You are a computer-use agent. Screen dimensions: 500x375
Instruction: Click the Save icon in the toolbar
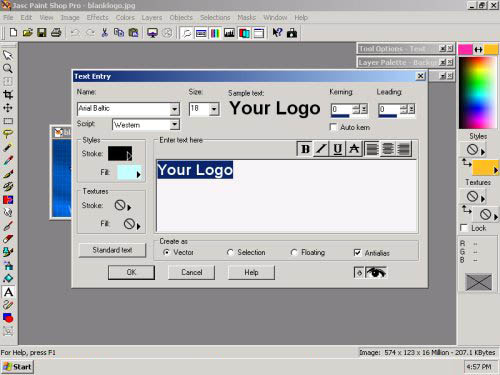(x=42, y=33)
